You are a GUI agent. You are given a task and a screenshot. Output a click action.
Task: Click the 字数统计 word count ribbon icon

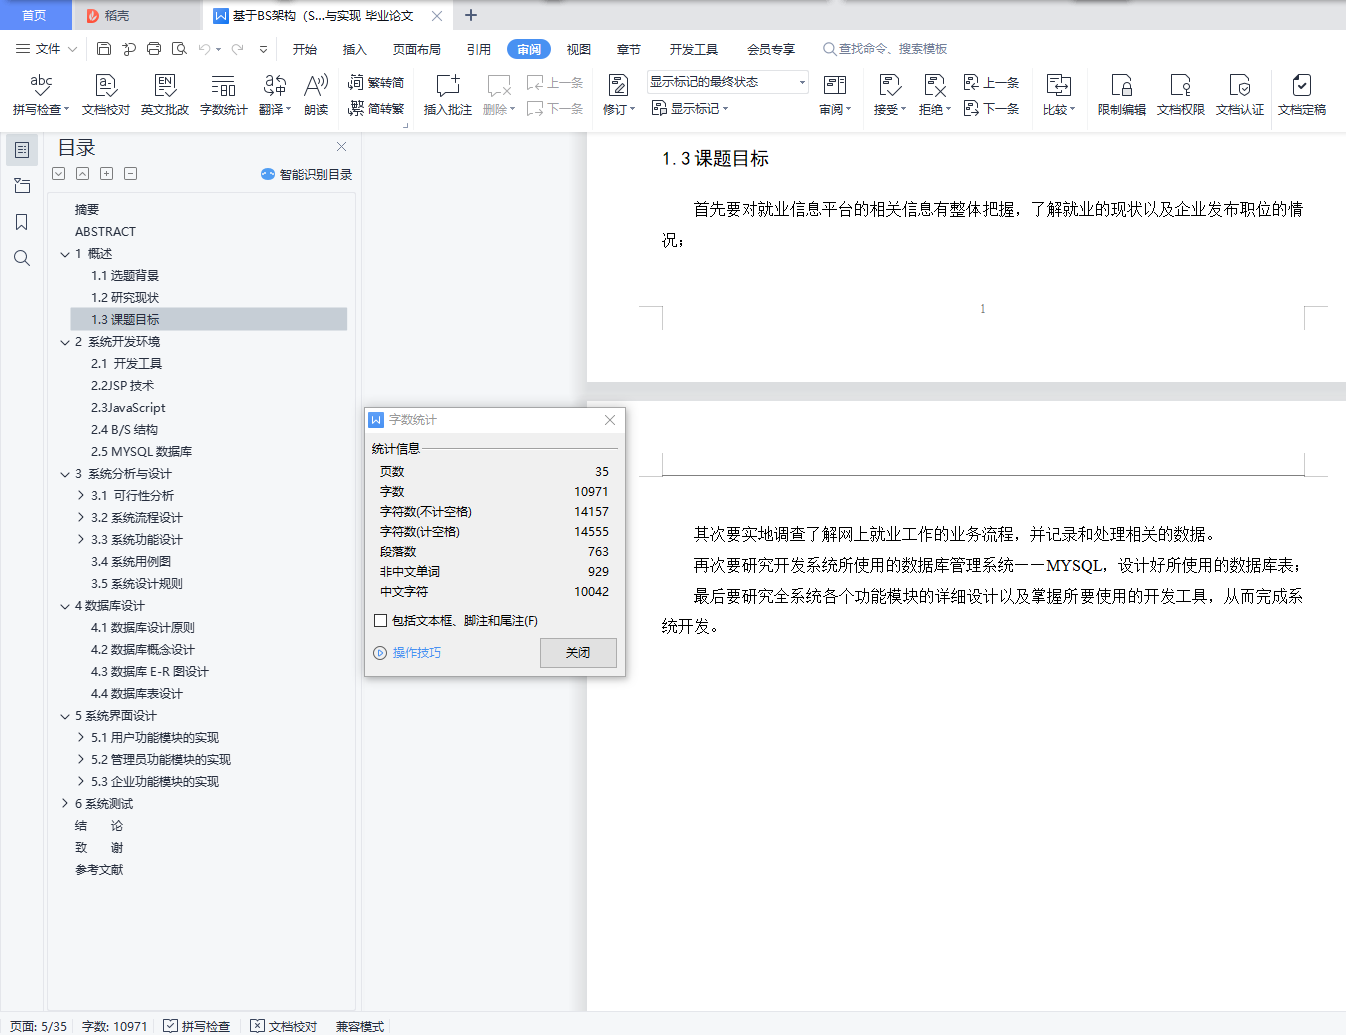pos(224,94)
